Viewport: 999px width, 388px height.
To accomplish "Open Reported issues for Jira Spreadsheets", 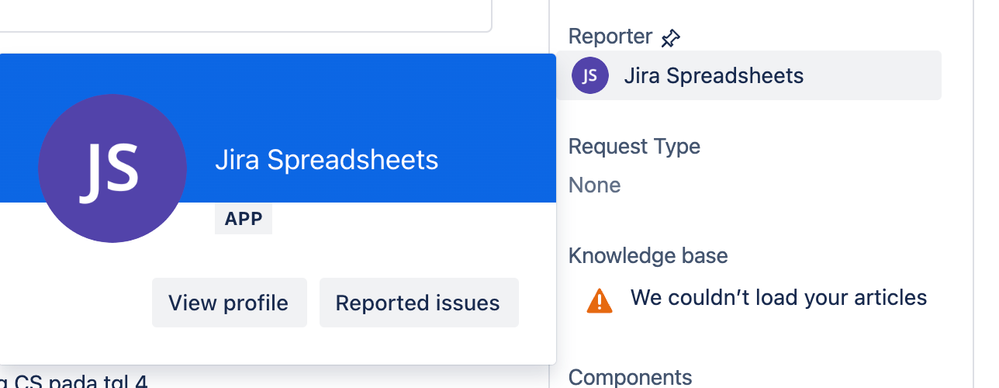I will (419, 303).
